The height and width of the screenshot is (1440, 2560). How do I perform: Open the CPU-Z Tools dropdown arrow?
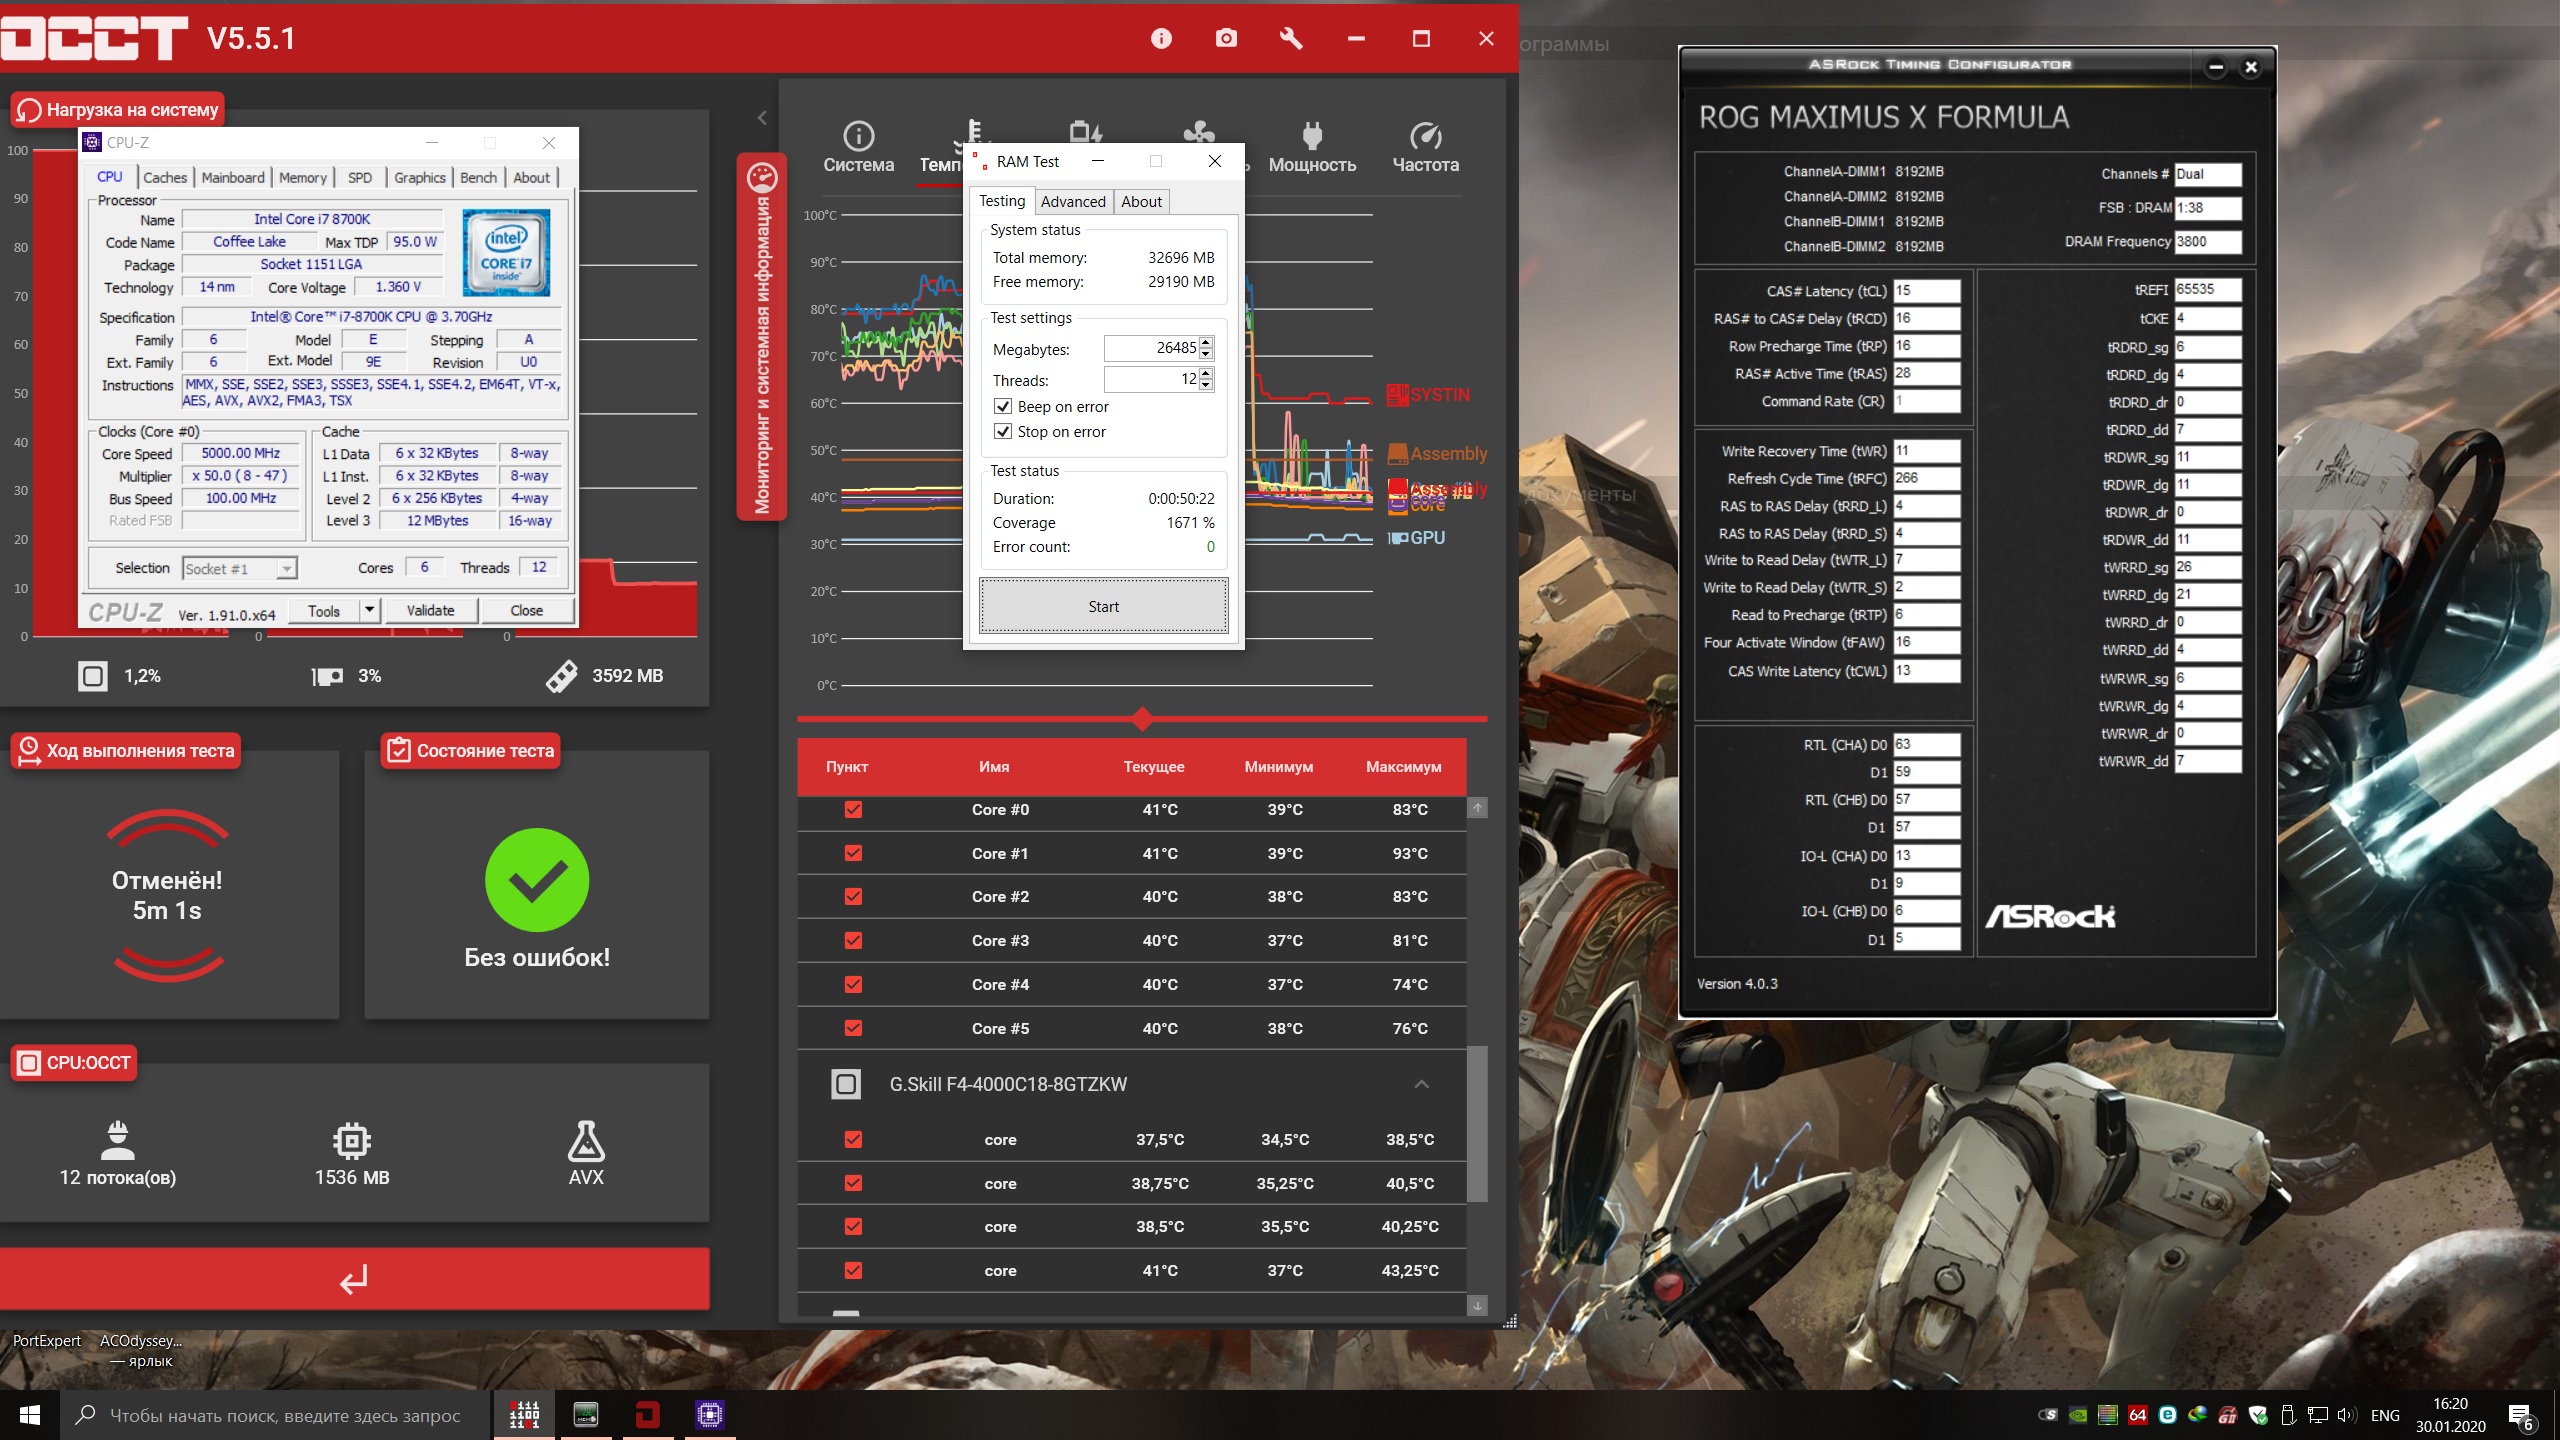pyautogui.click(x=369, y=610)
